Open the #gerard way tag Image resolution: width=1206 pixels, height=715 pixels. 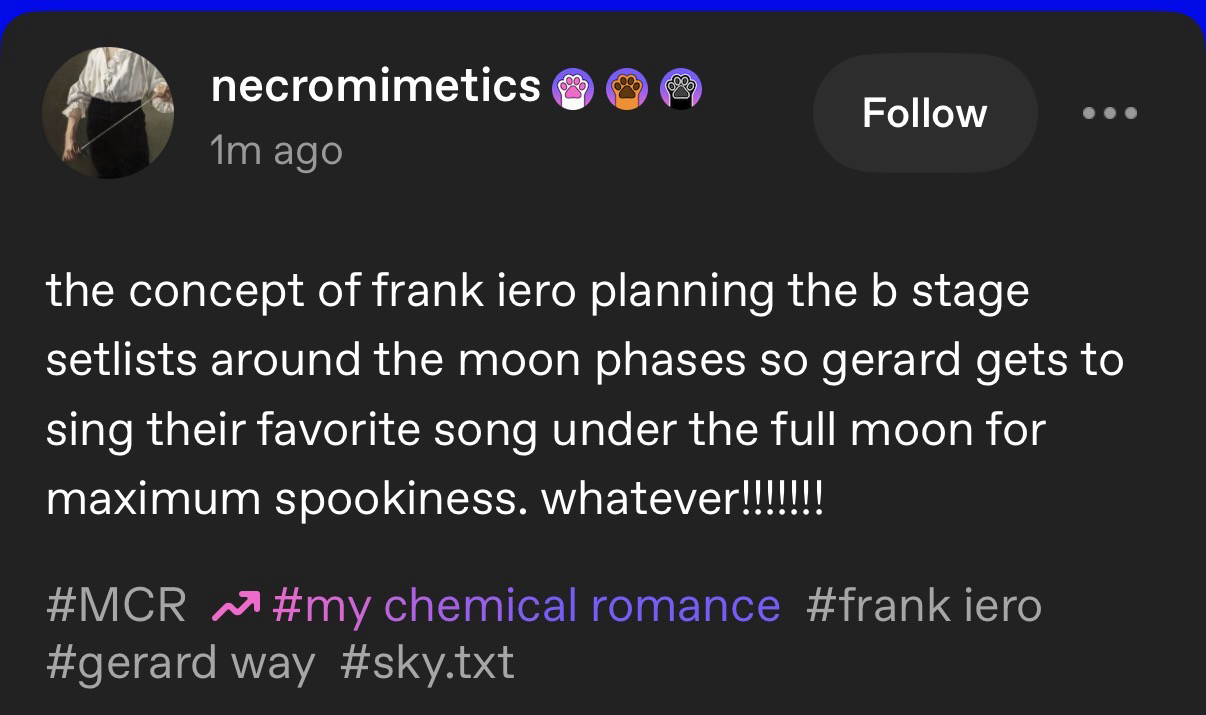(180, 662)
